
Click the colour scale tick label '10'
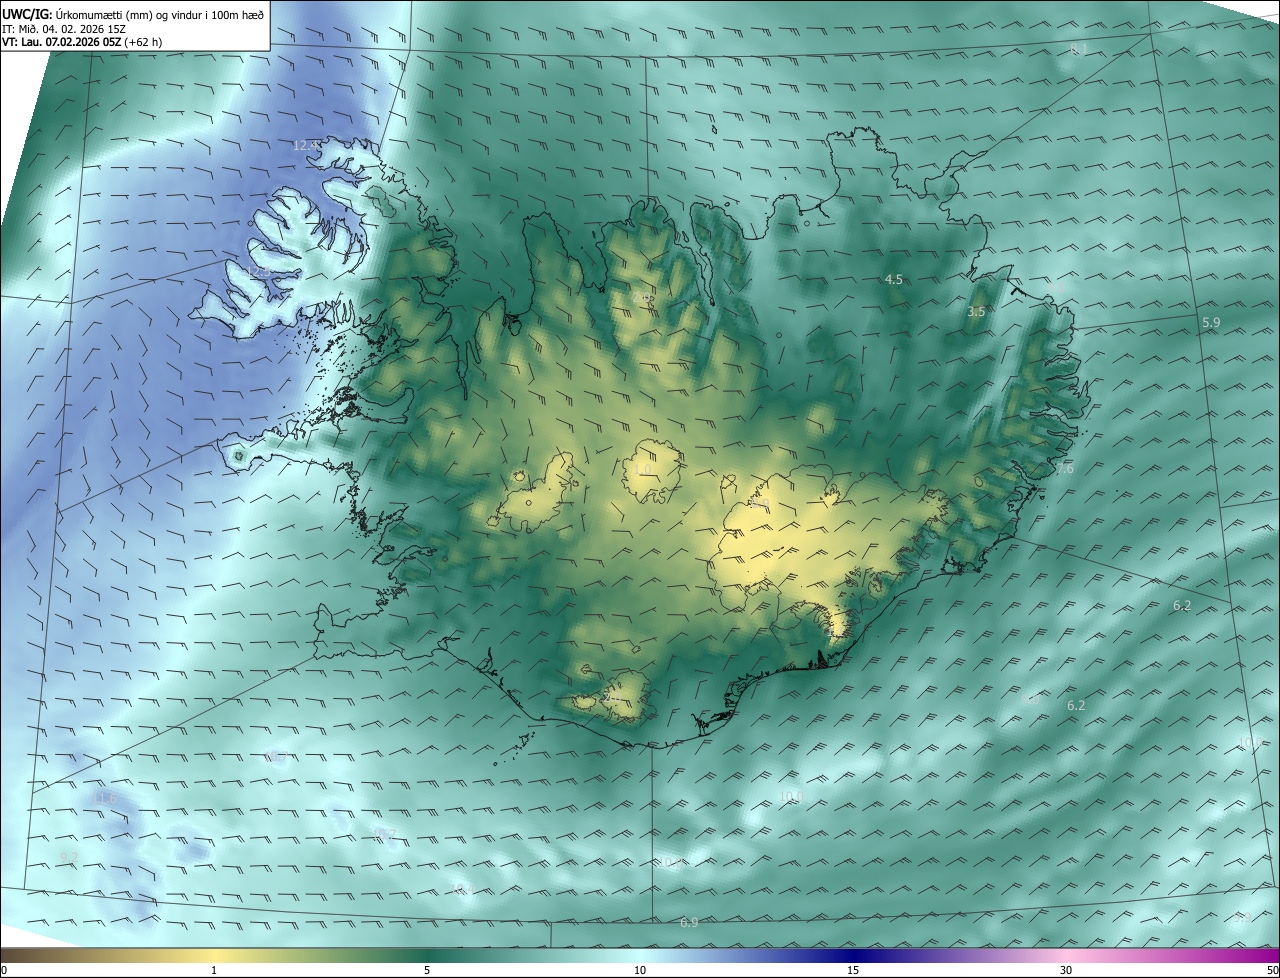(640, 970)
